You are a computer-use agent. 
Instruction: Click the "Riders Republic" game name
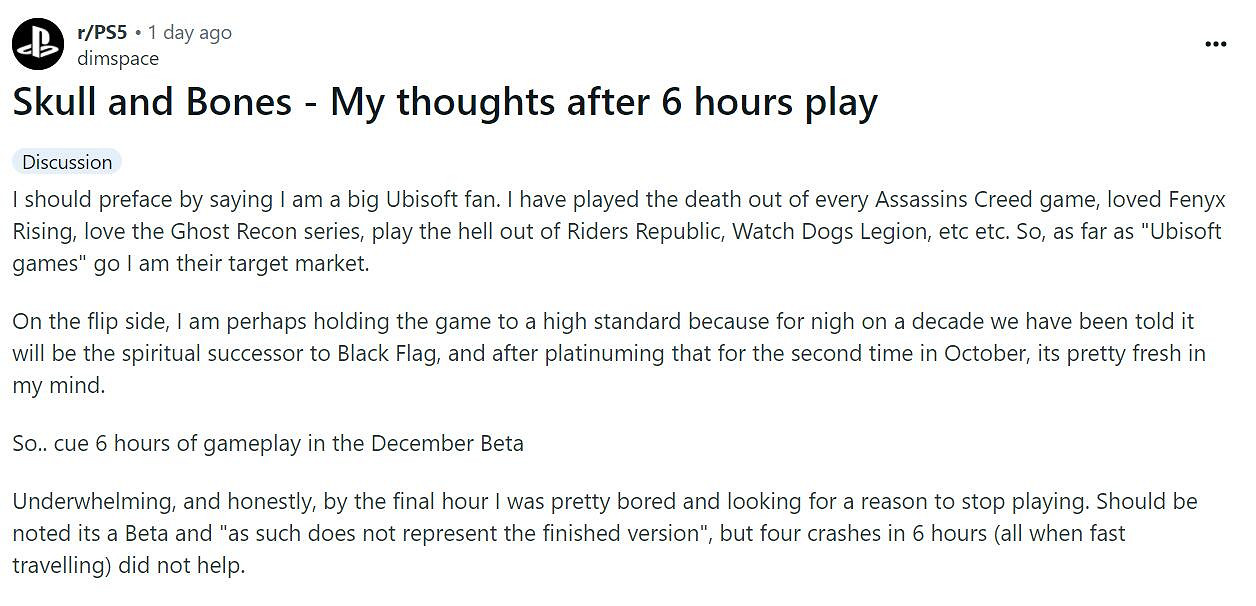645,232
